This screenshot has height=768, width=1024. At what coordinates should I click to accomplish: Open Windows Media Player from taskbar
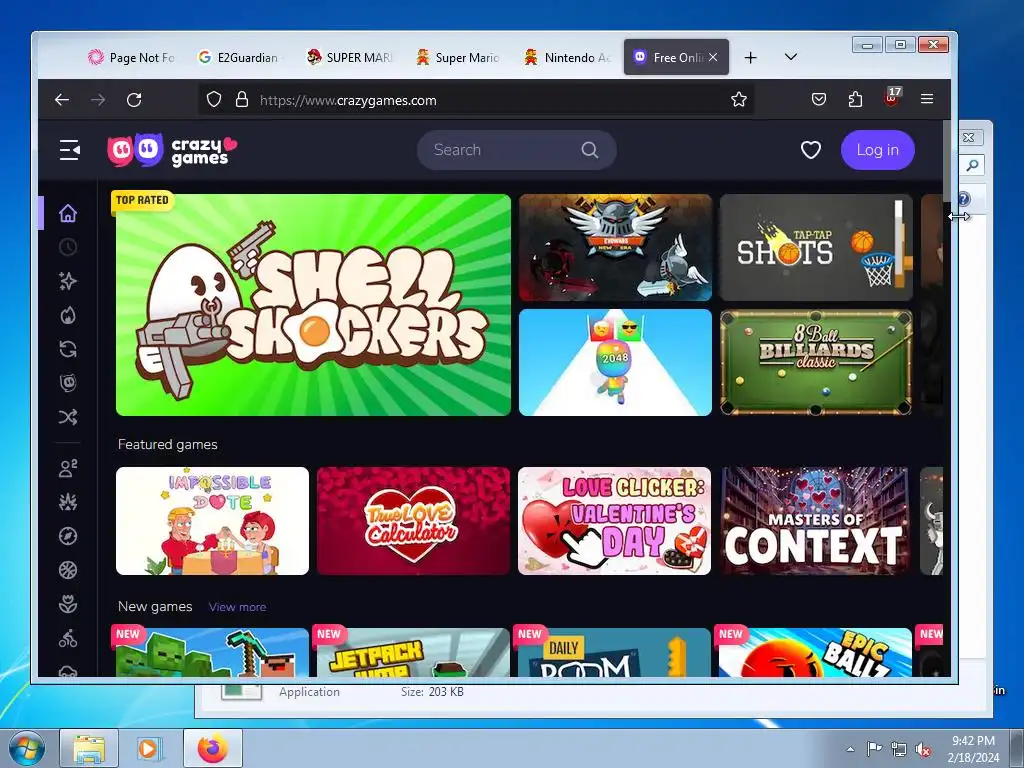click(150, 748)
